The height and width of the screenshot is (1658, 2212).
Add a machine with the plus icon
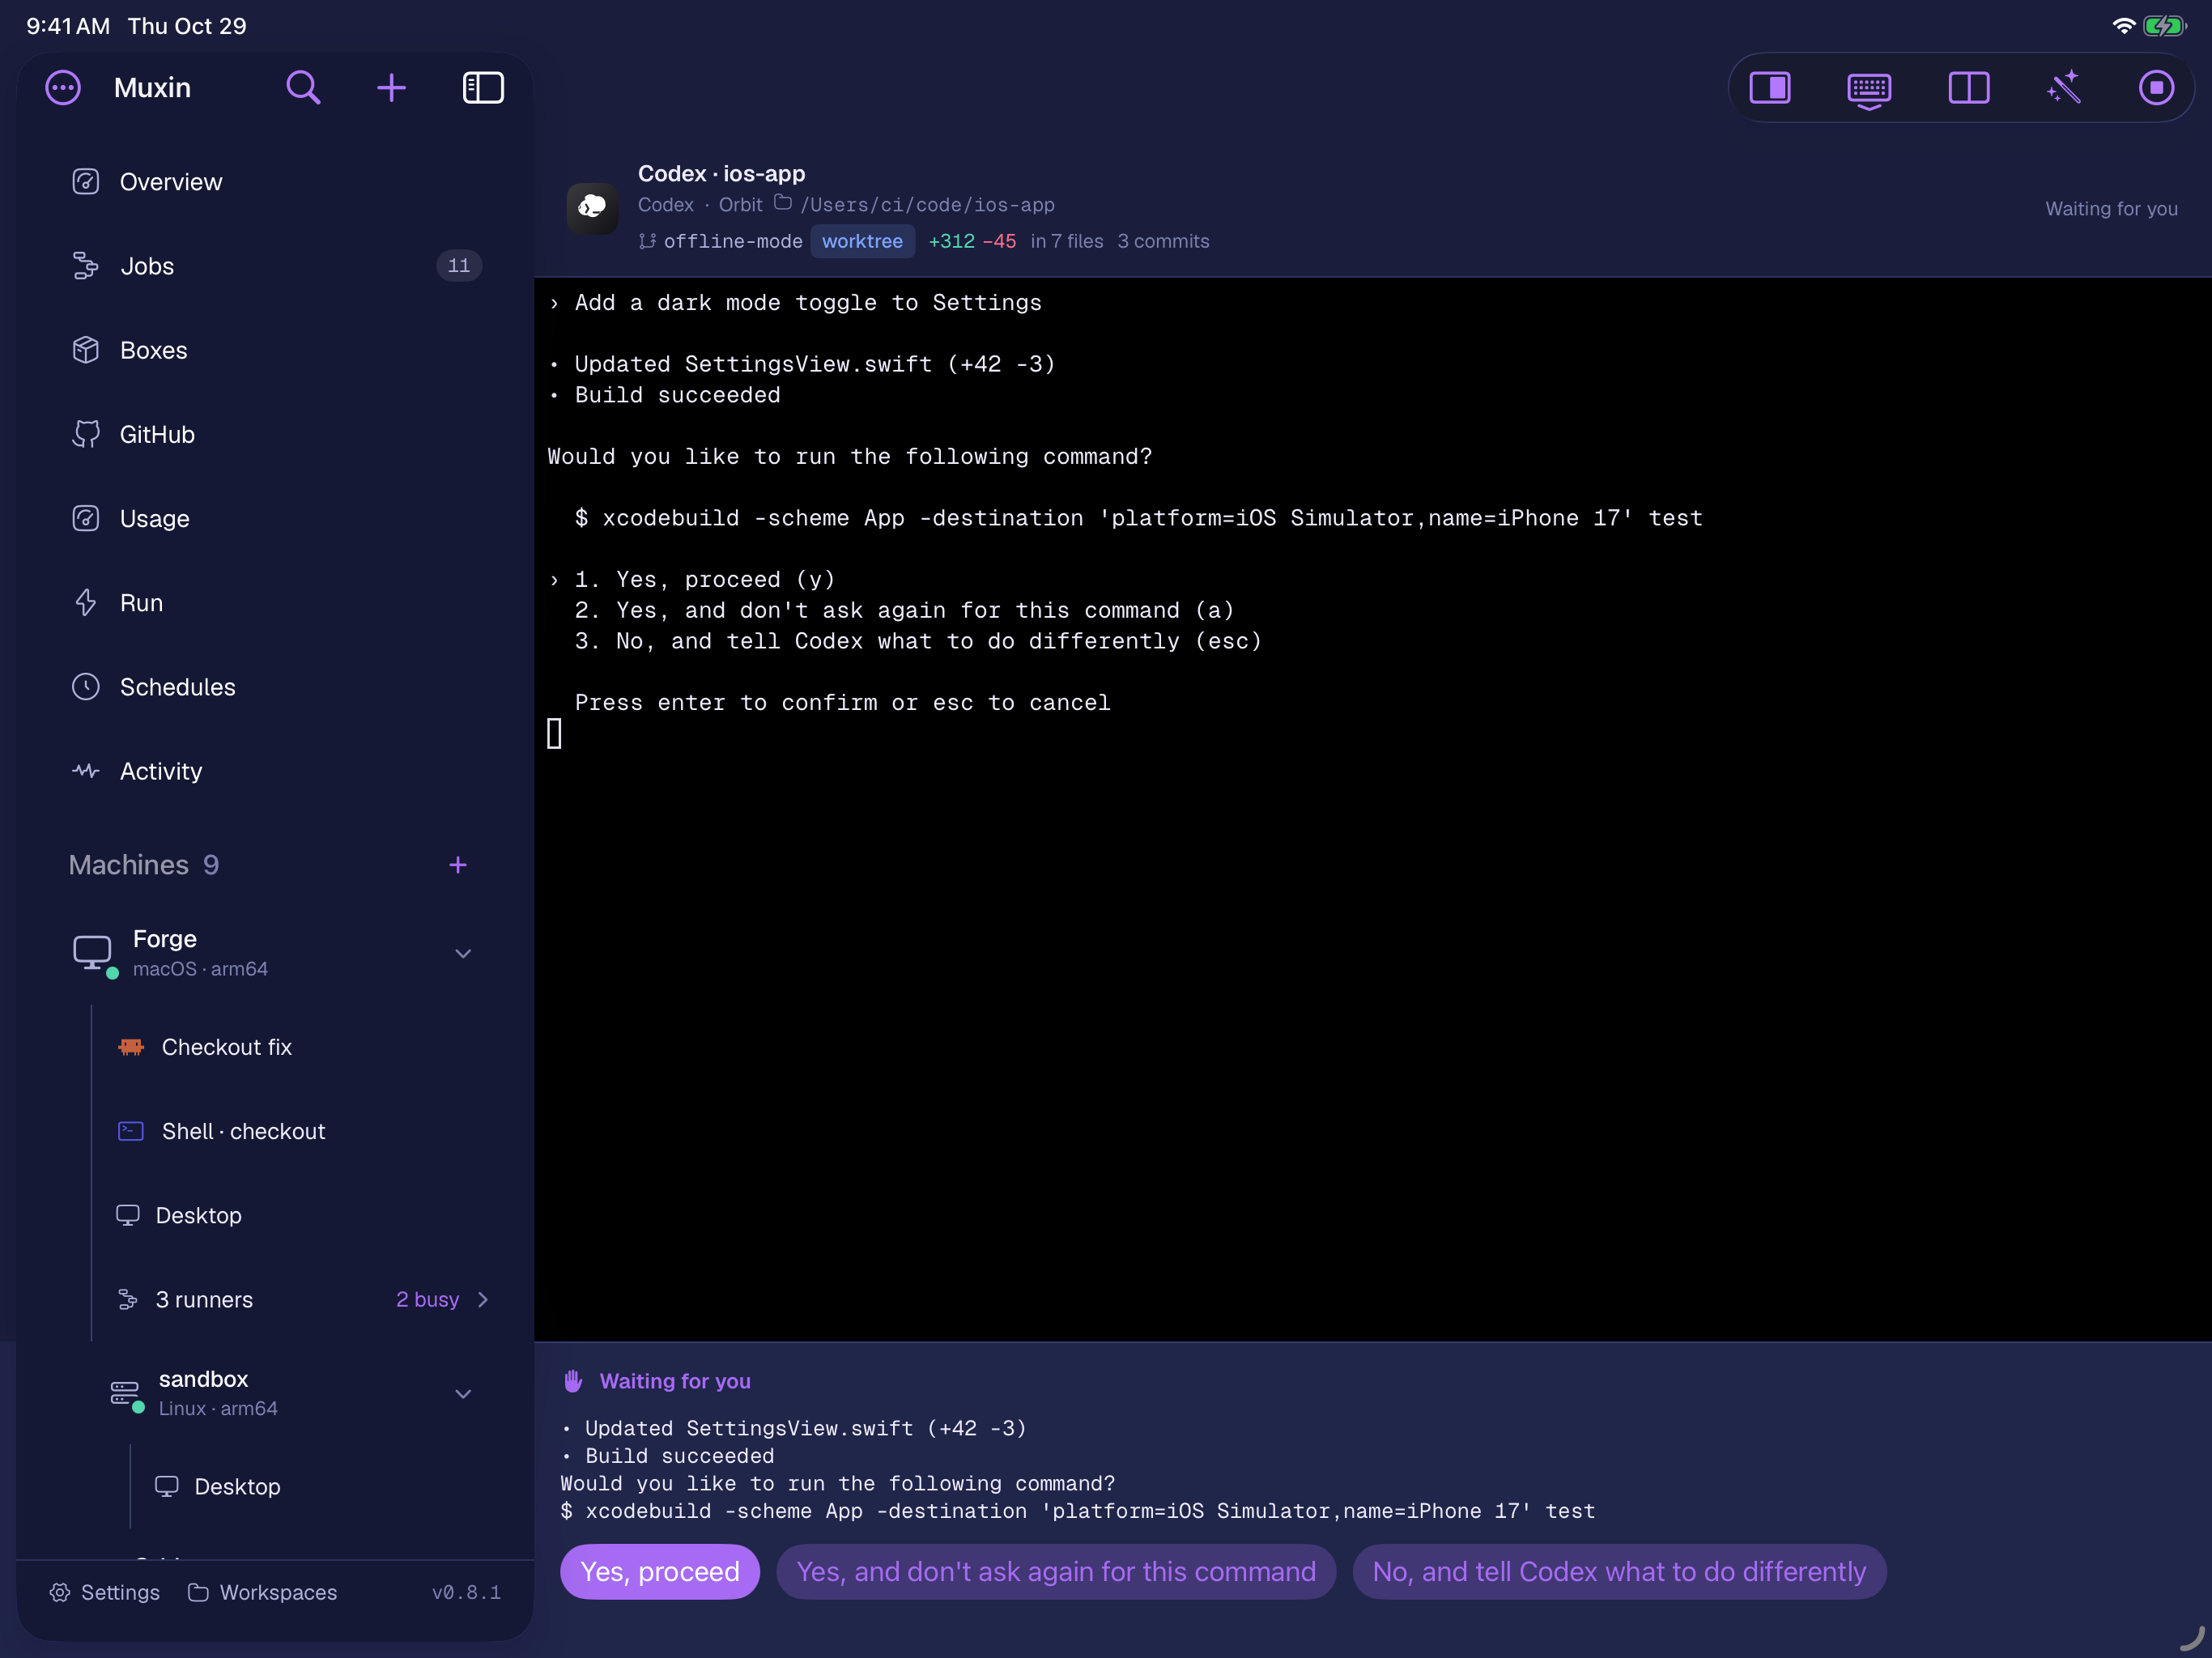click(458, 865)
